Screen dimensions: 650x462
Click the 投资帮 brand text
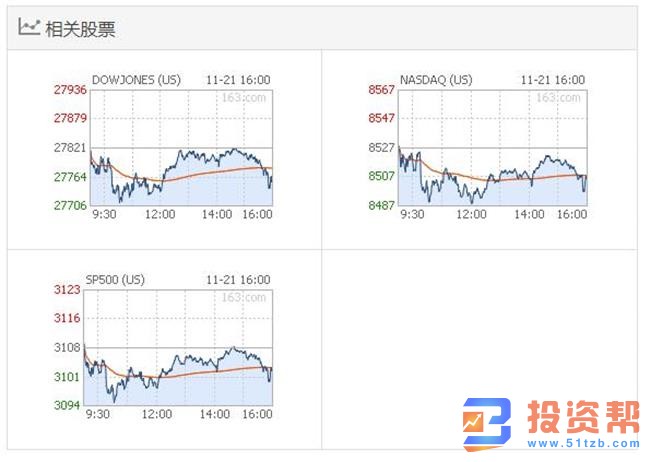[x=578, y=418]
